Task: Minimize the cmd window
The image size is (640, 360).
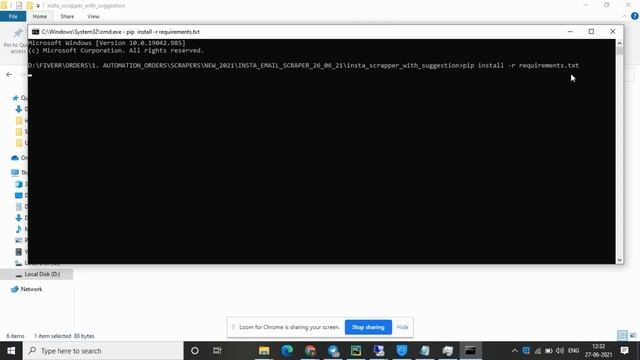Action: [x=570, y=31]
